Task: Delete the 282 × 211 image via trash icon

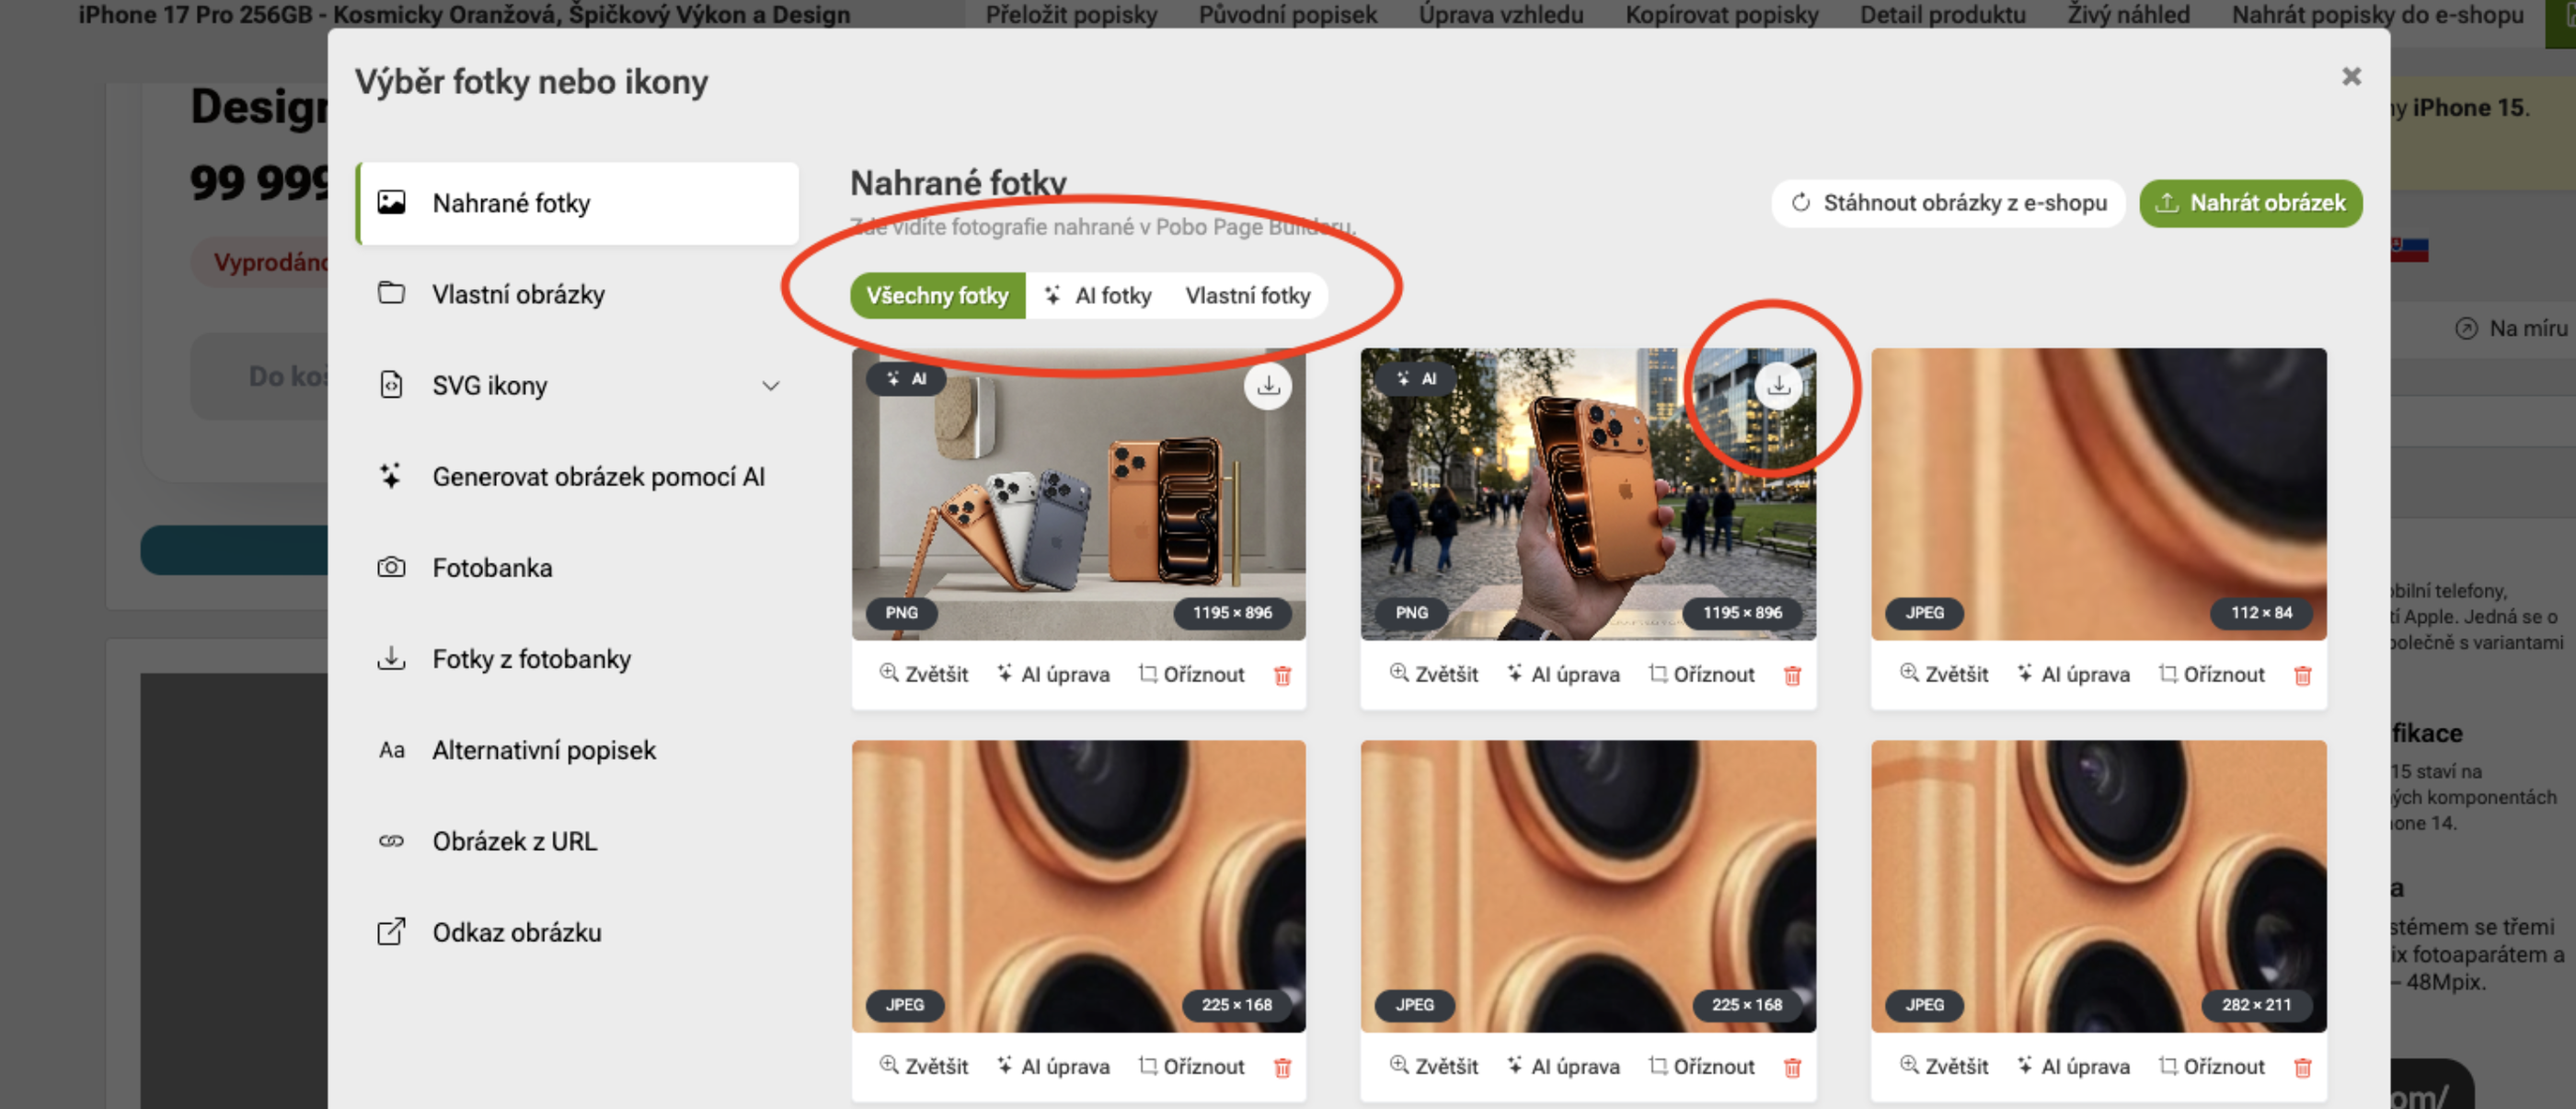Action: 2302,1067
